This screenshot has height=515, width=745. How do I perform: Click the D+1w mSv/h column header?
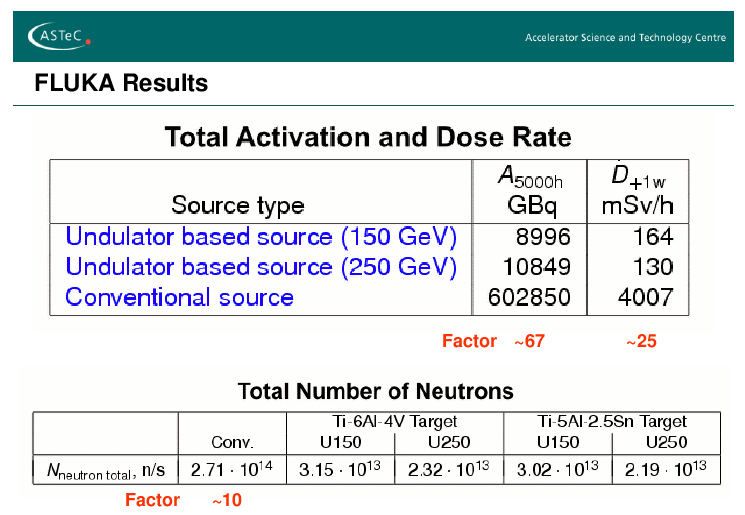pyautogui.click(x=637, y=192)
